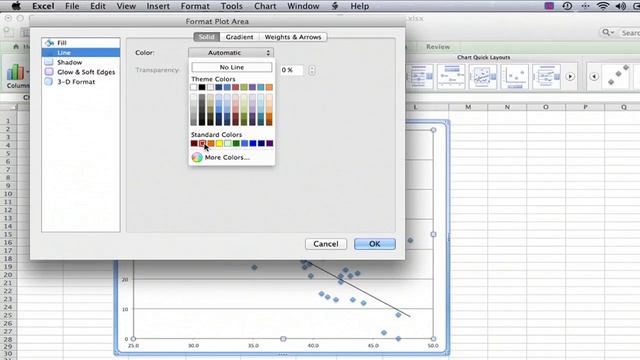Choose the third Chart Quick Layout thumbnail
640x360 pixels.
coord(483,76)
